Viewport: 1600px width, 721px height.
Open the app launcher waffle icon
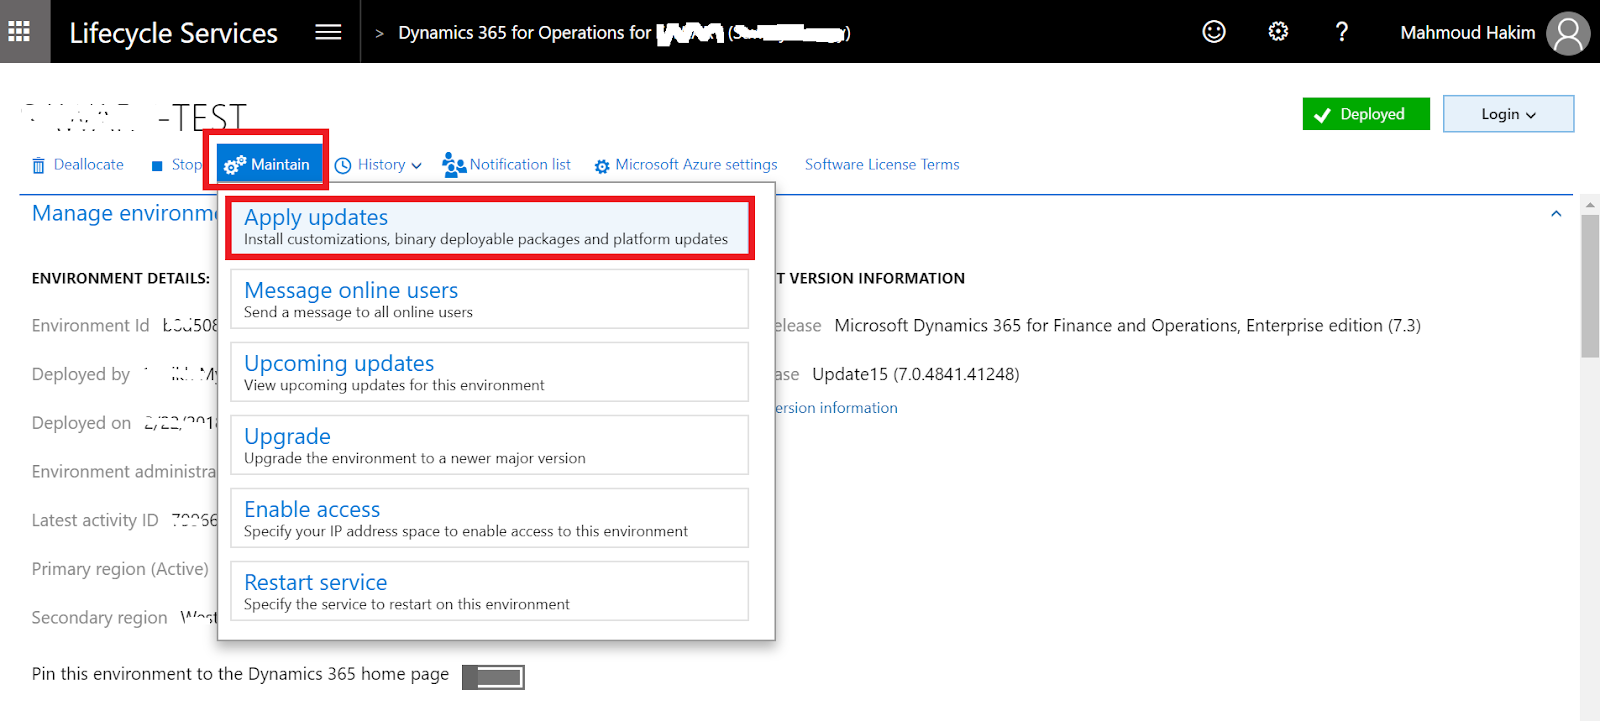[x=19, y=31]
